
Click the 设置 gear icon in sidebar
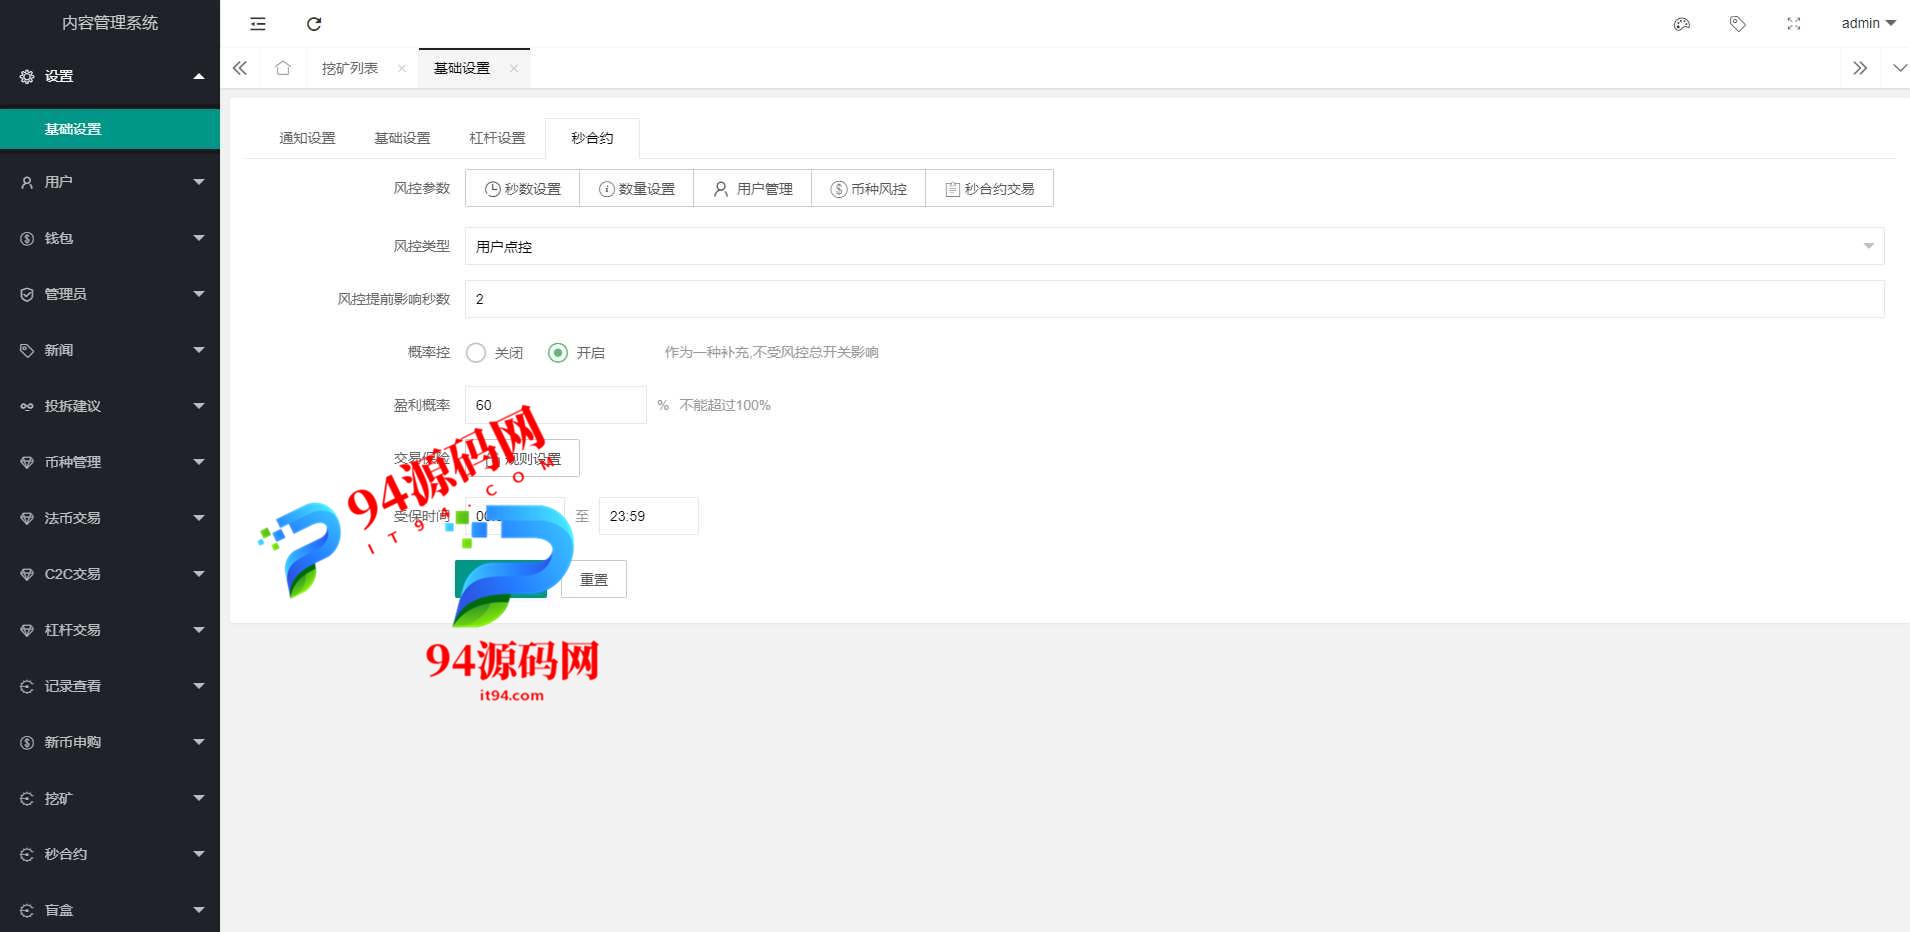(27, 76)
